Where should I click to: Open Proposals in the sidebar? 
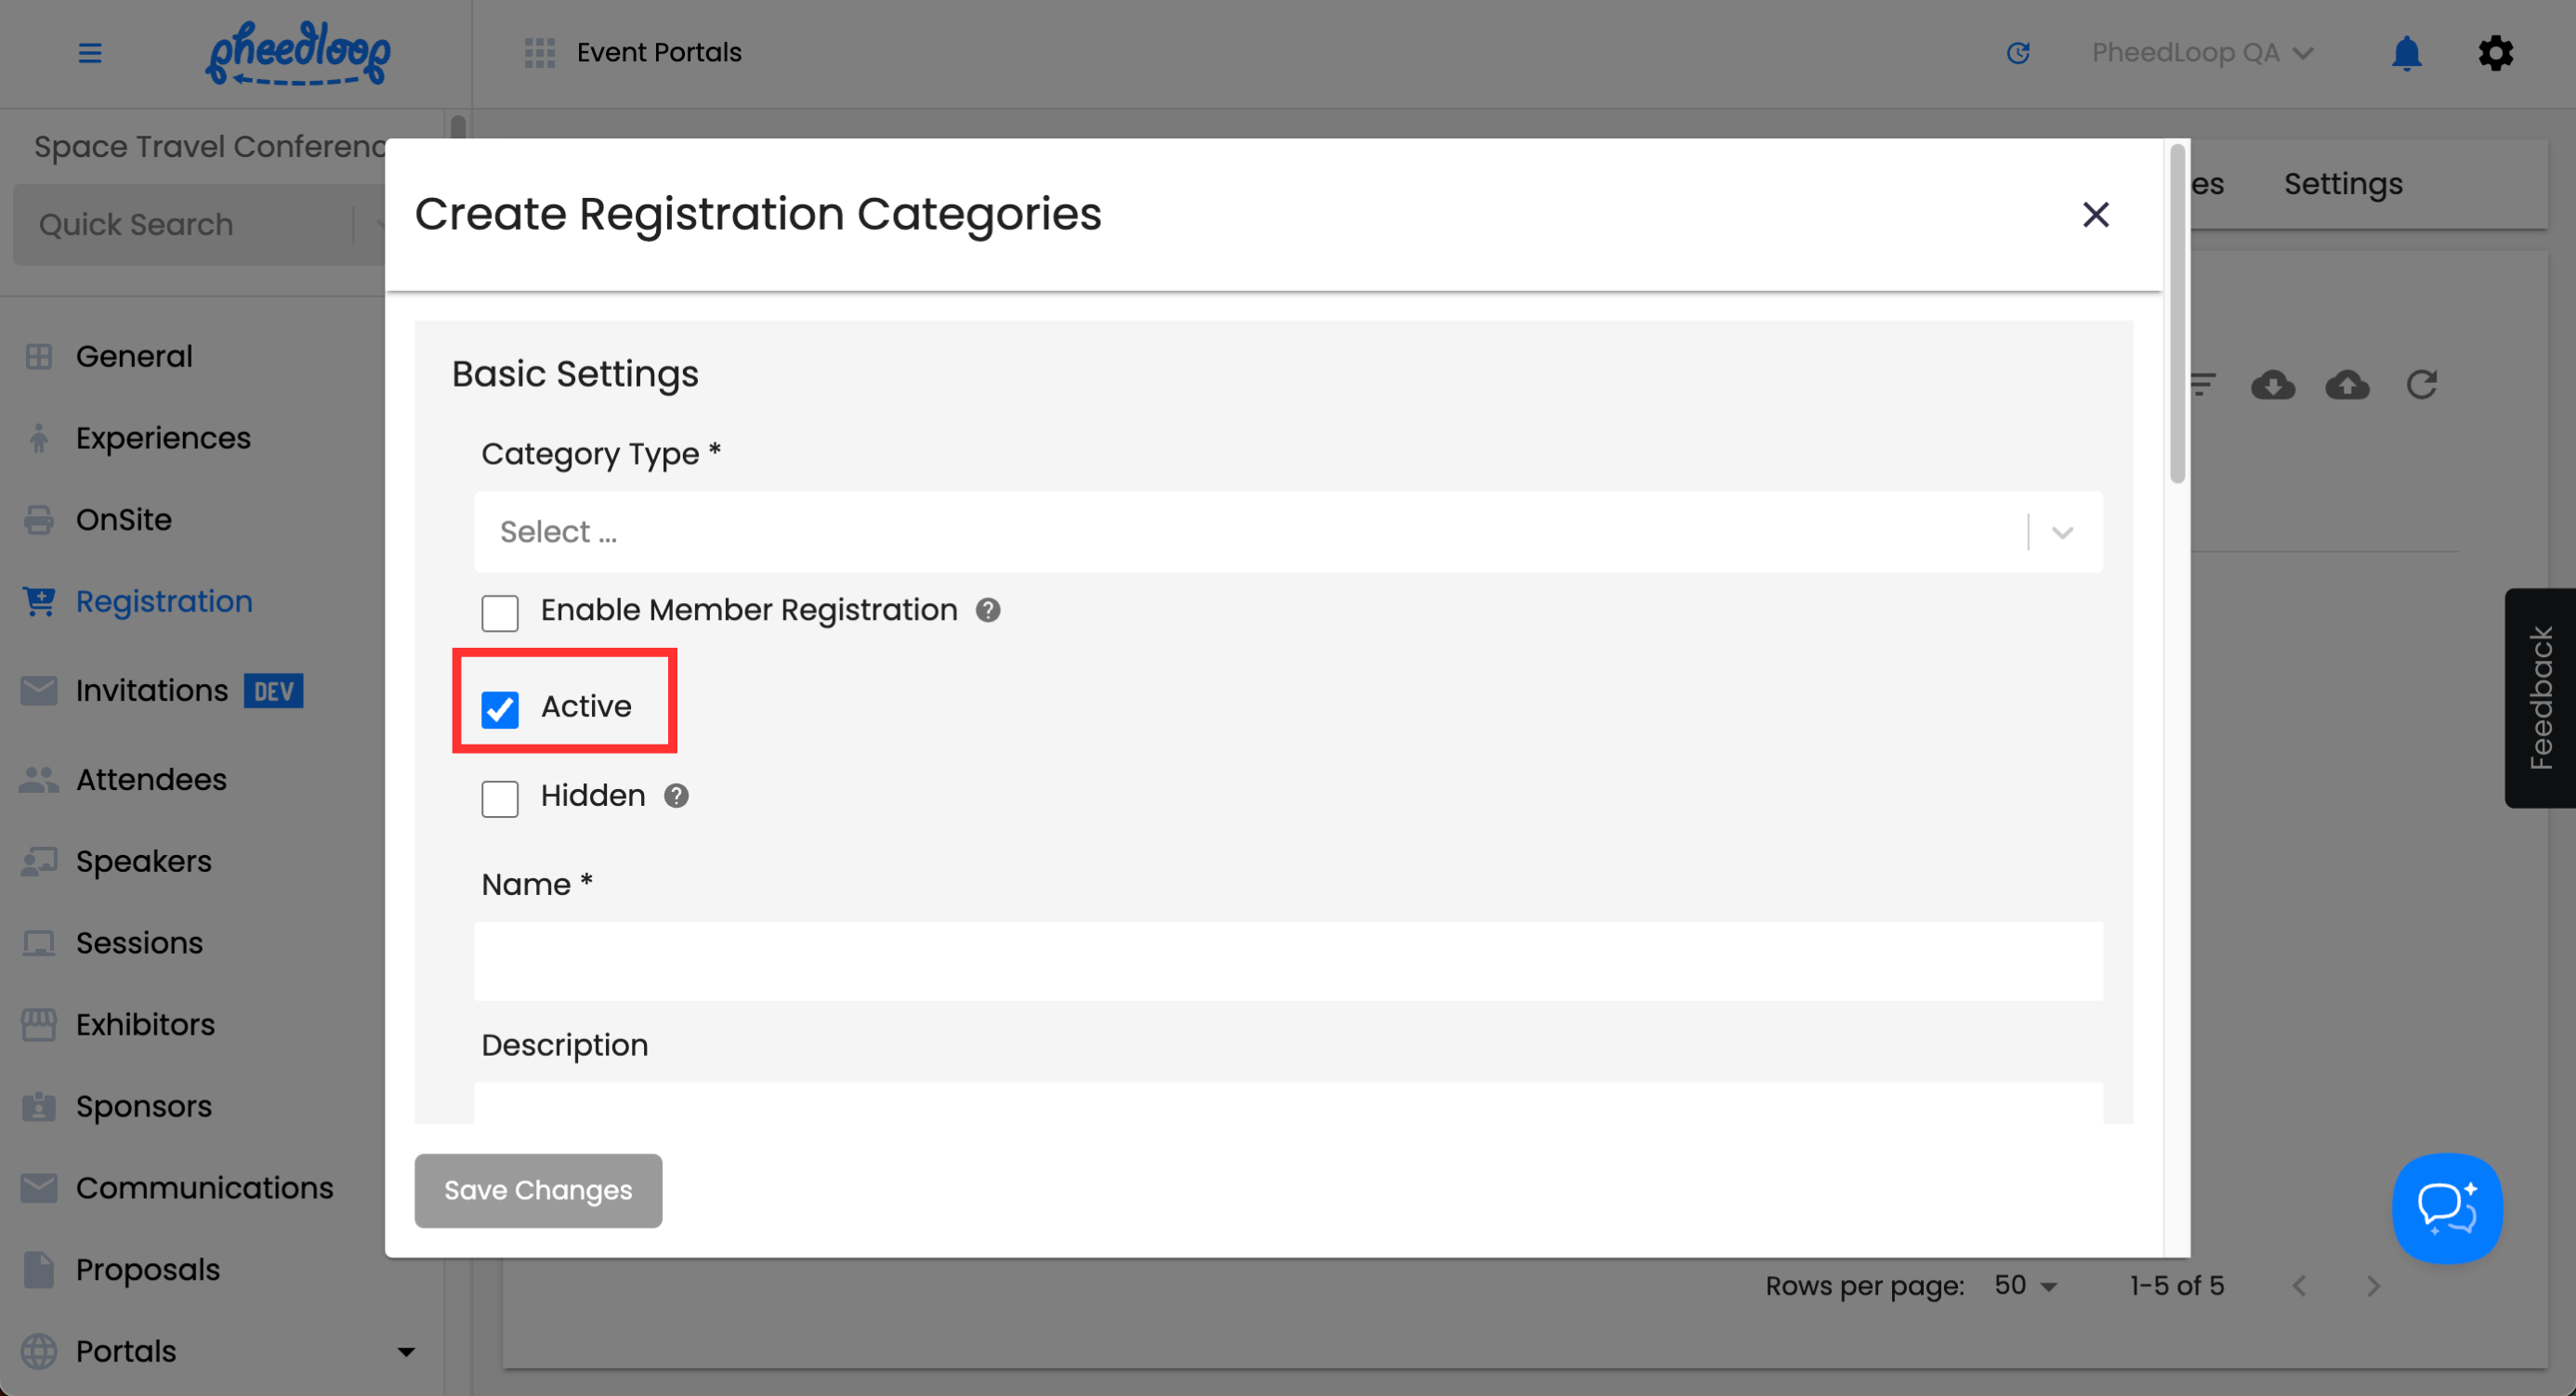(147, 1270)
